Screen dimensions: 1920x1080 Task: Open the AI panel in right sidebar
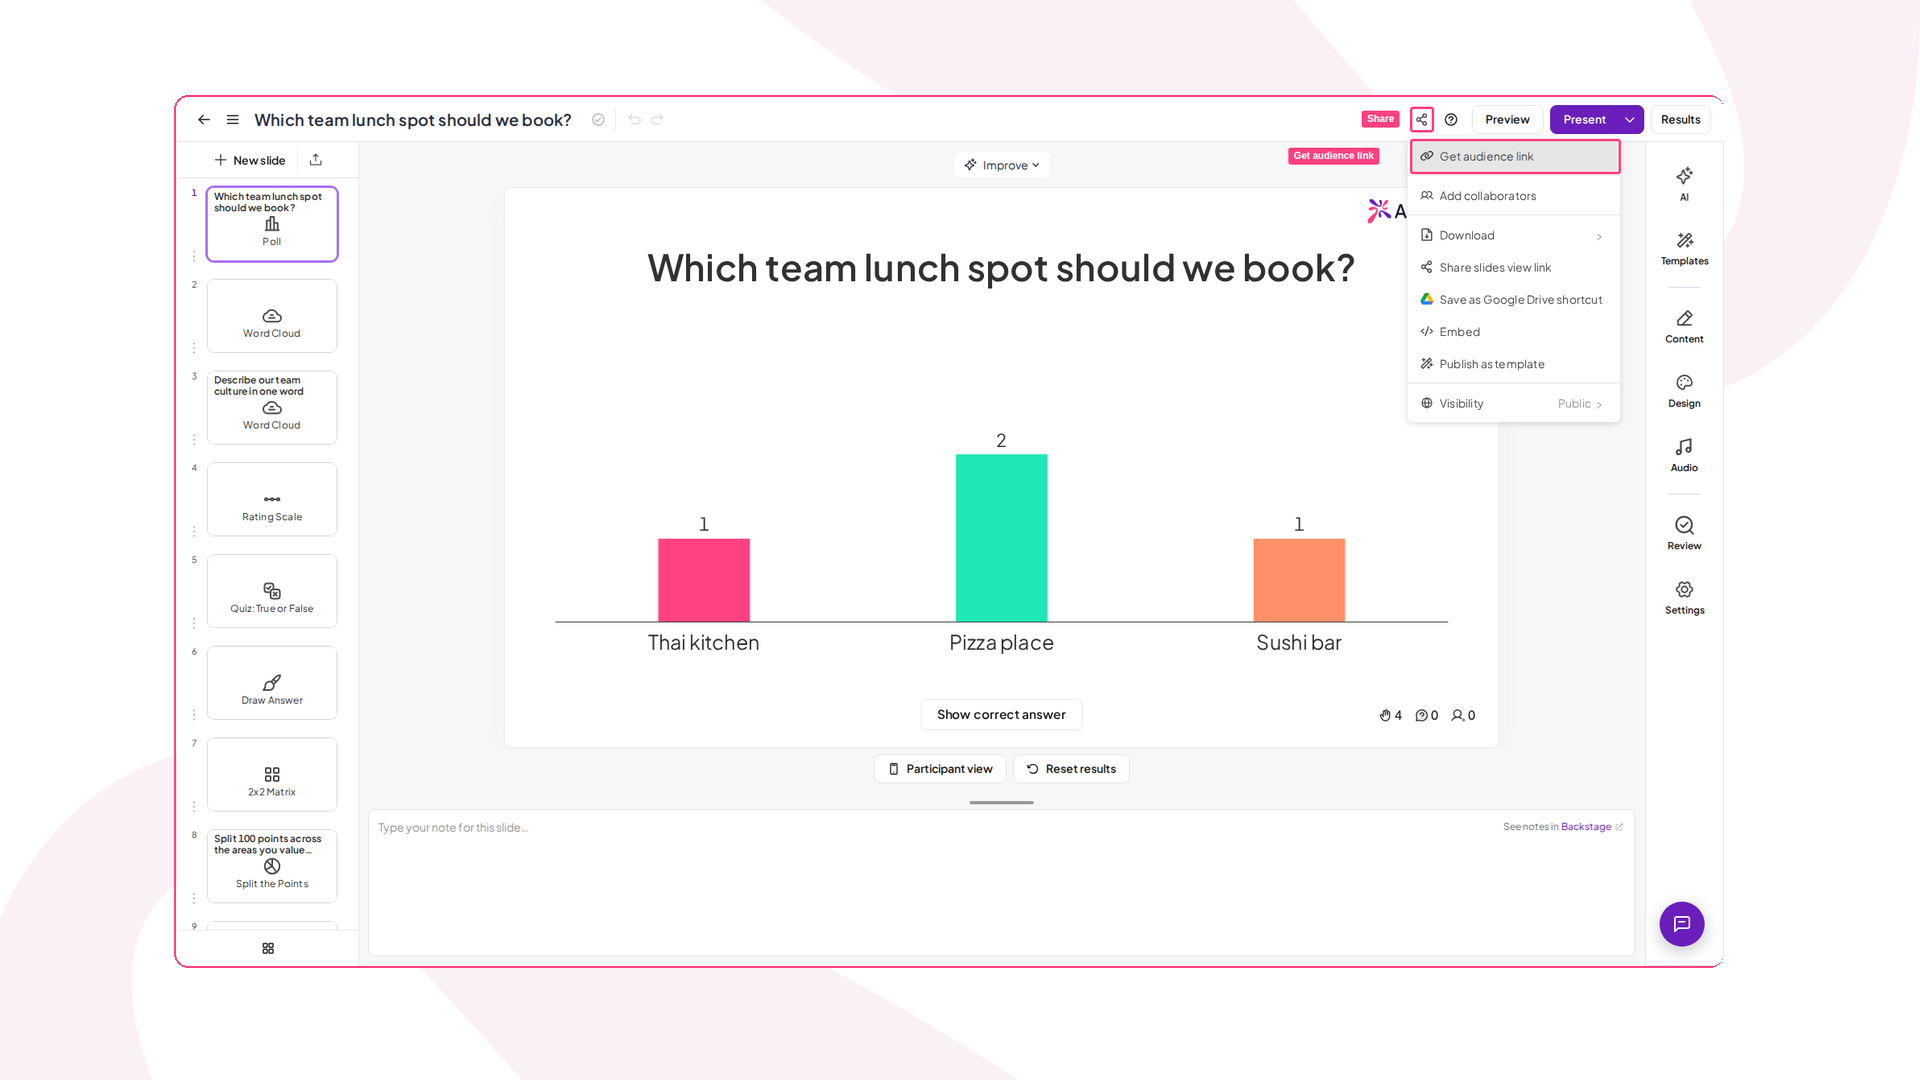pyautogui.click(x=1684, y=183)
